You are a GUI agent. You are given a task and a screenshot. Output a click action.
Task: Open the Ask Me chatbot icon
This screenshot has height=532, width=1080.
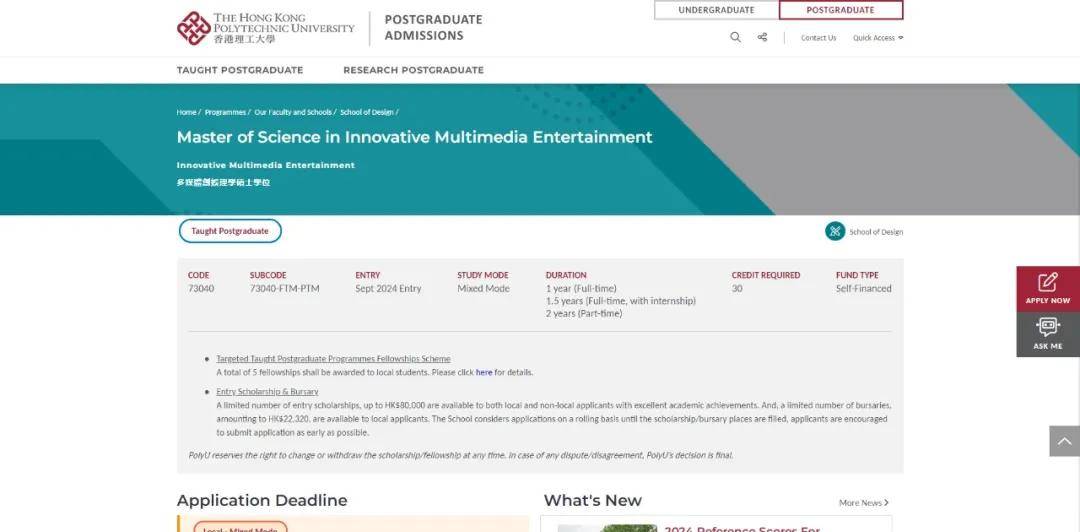tap(1048, 327)
